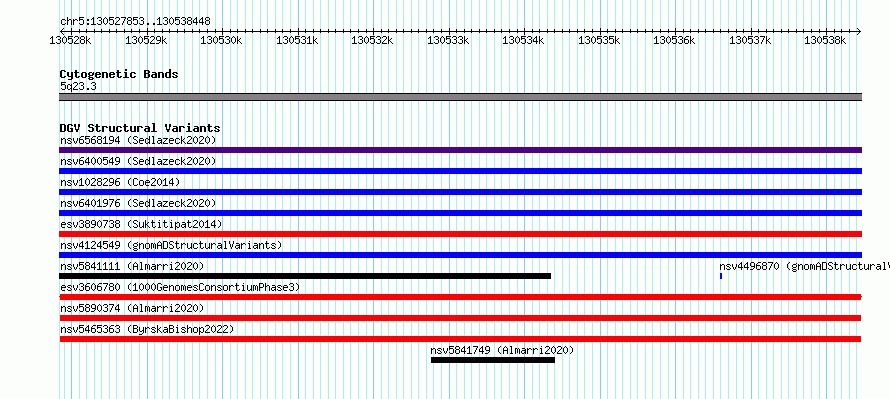Click the nsv5890374 (Almarri2020) label

pyautogui.click(x=132, y=308)
